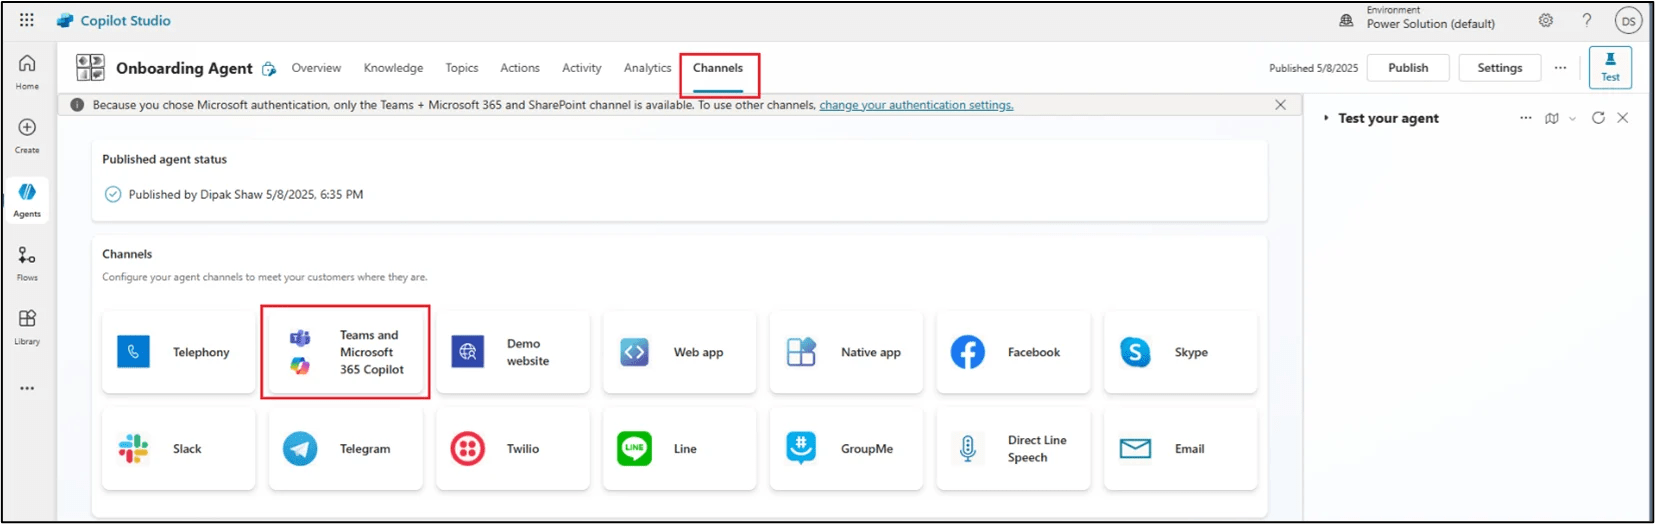Select the Native app channel
Image resolution: width=1655 pixels, height=524 pixels.
click(846, 352)
